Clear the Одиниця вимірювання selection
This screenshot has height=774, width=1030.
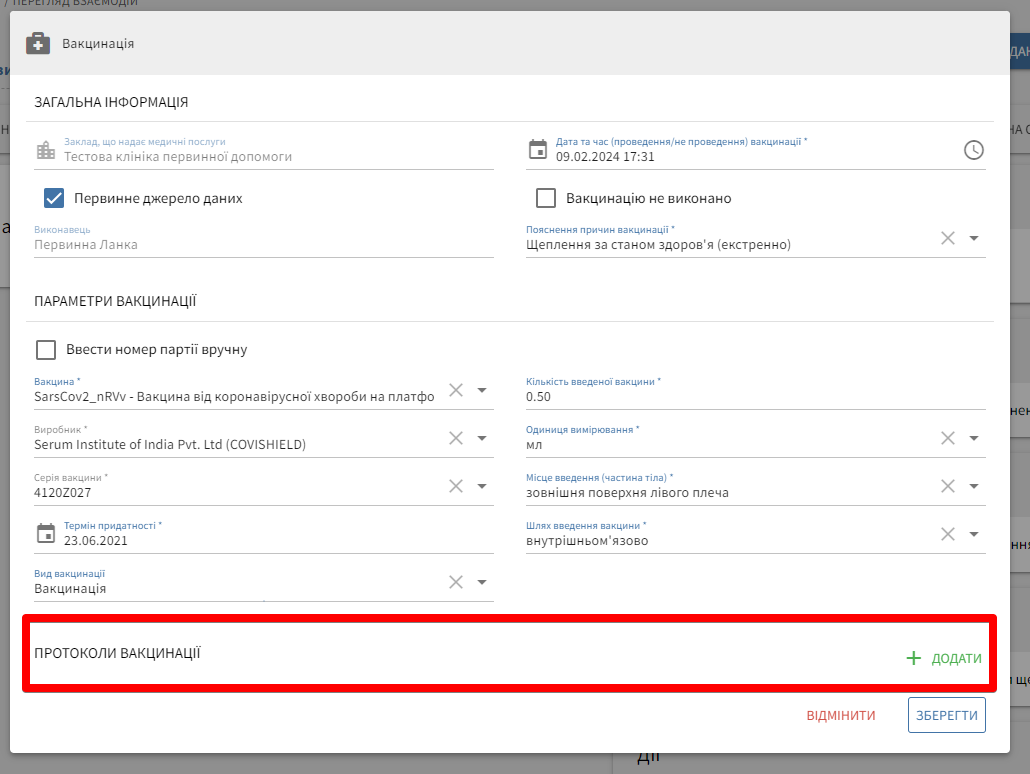click(x=948, y=438)
